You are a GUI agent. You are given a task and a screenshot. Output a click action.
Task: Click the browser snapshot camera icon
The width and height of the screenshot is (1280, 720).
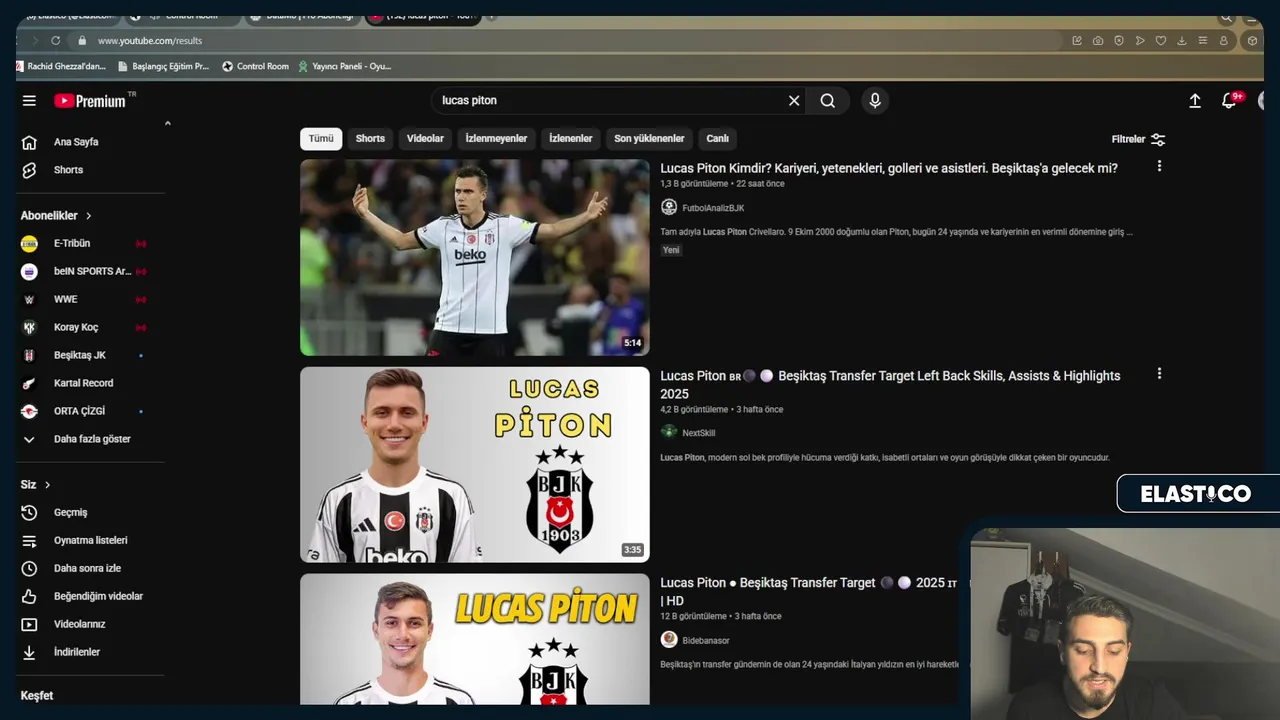click(1098, 41)
